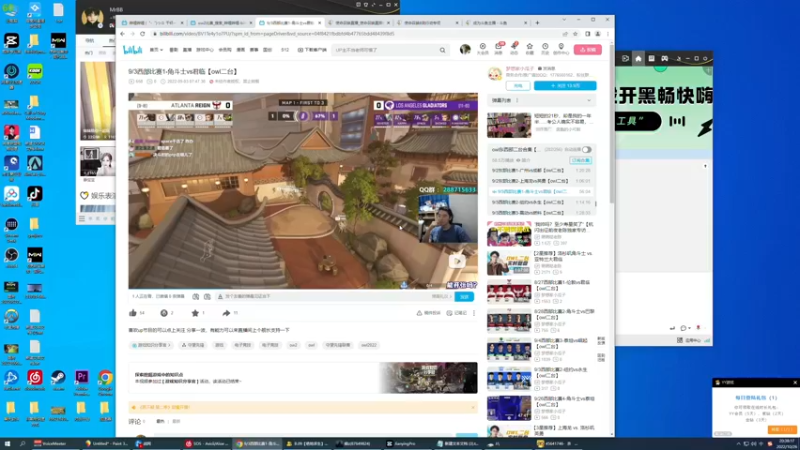The height and width of the screenshot is (450, 800).
Task: Click the play button overlay on video
Action: pos(457,261)
